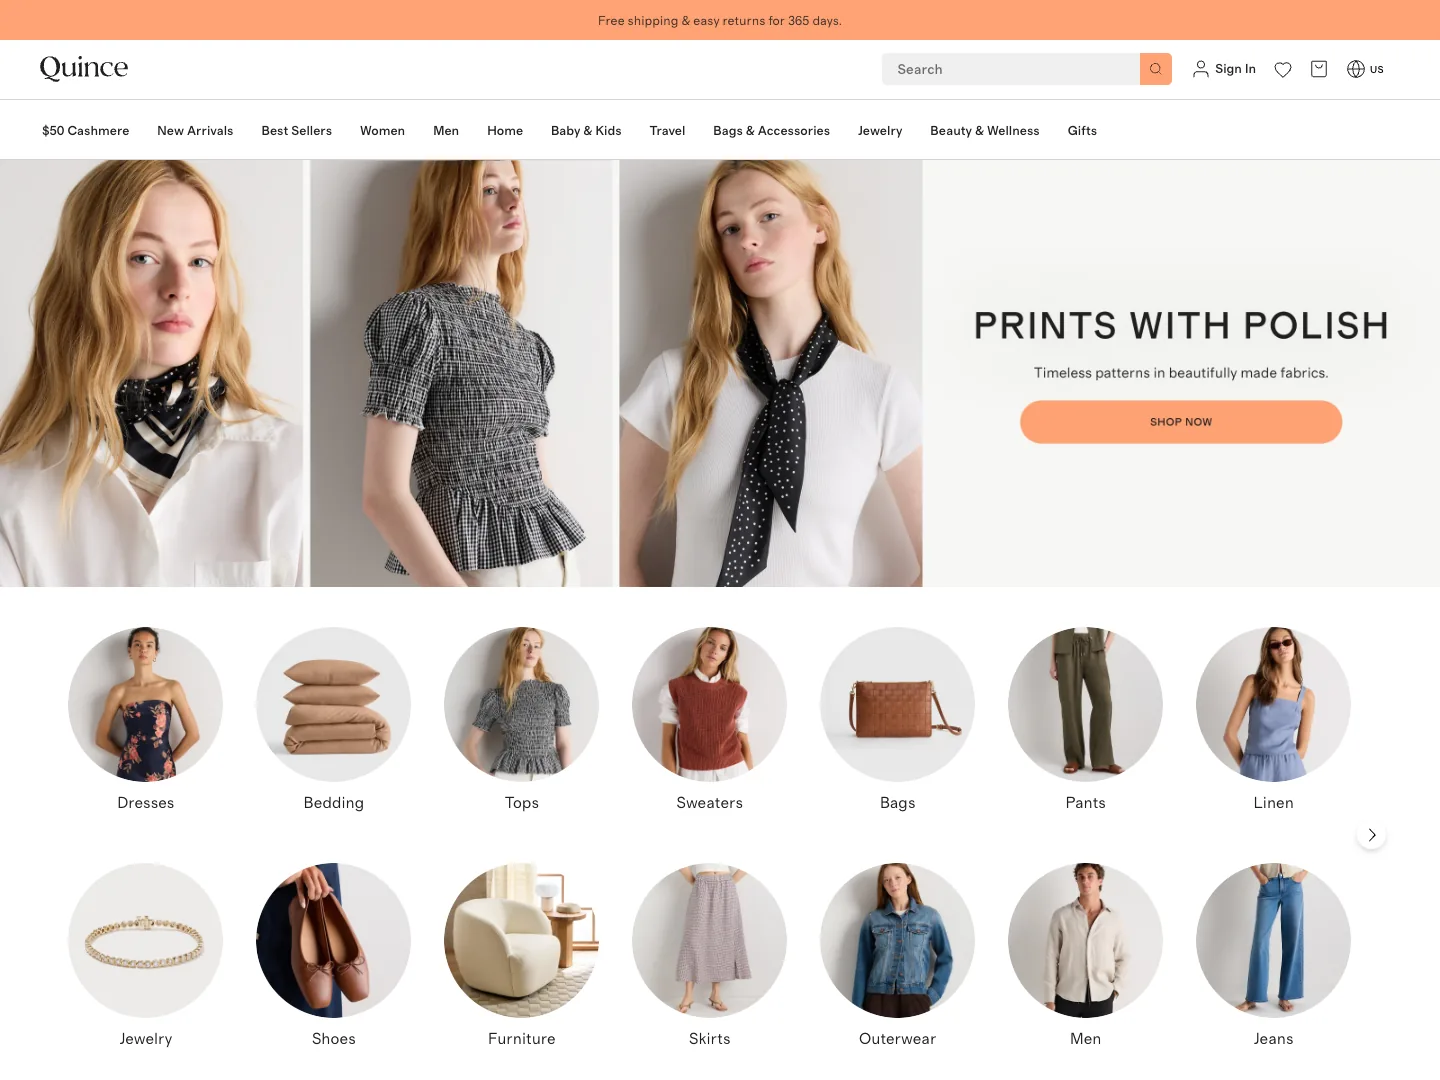This screenshot has width=1440, height=1080.
Task: Select the Shoes category circle
Action: (x=334, y=940)
